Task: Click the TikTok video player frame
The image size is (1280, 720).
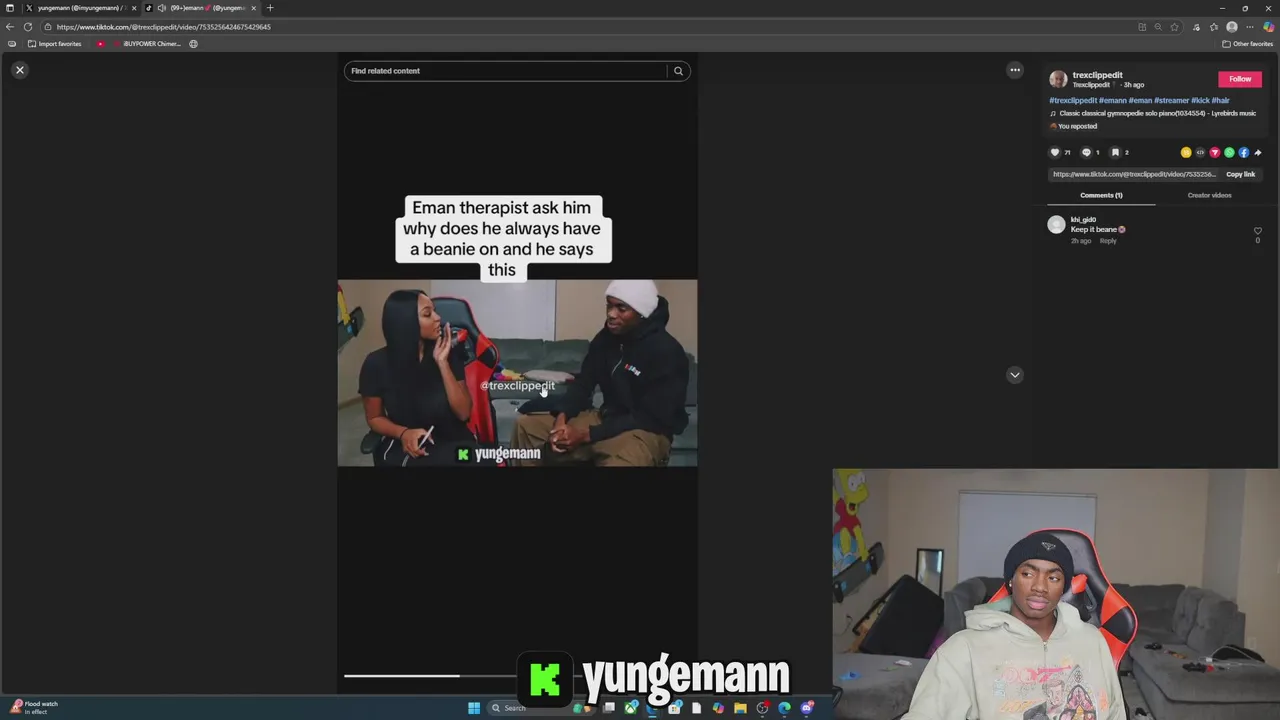Action: [x=517, y=373]
